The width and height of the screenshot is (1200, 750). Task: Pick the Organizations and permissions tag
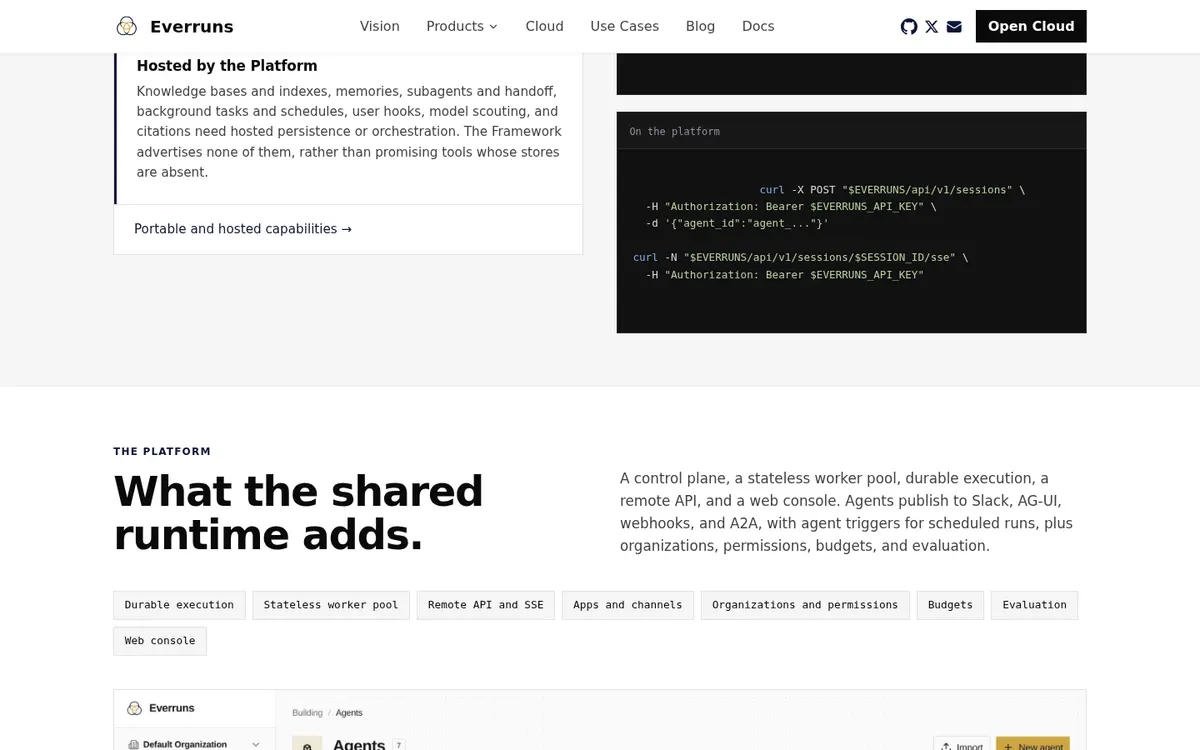(x=805, y=605)
